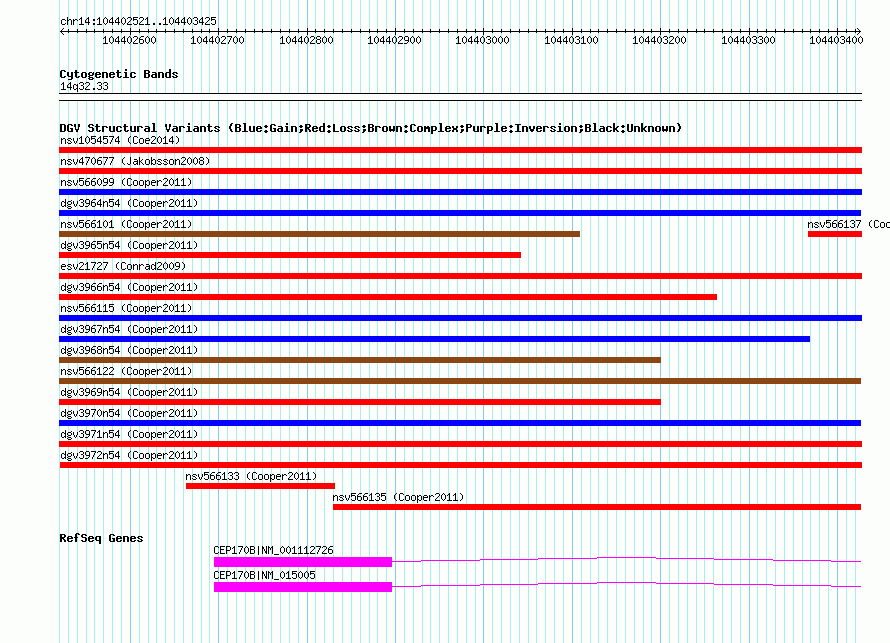This screenshot has width=890, height=643.
Task: Click the blue dgv3970n54 gain bar
Action: pos(460,423)
